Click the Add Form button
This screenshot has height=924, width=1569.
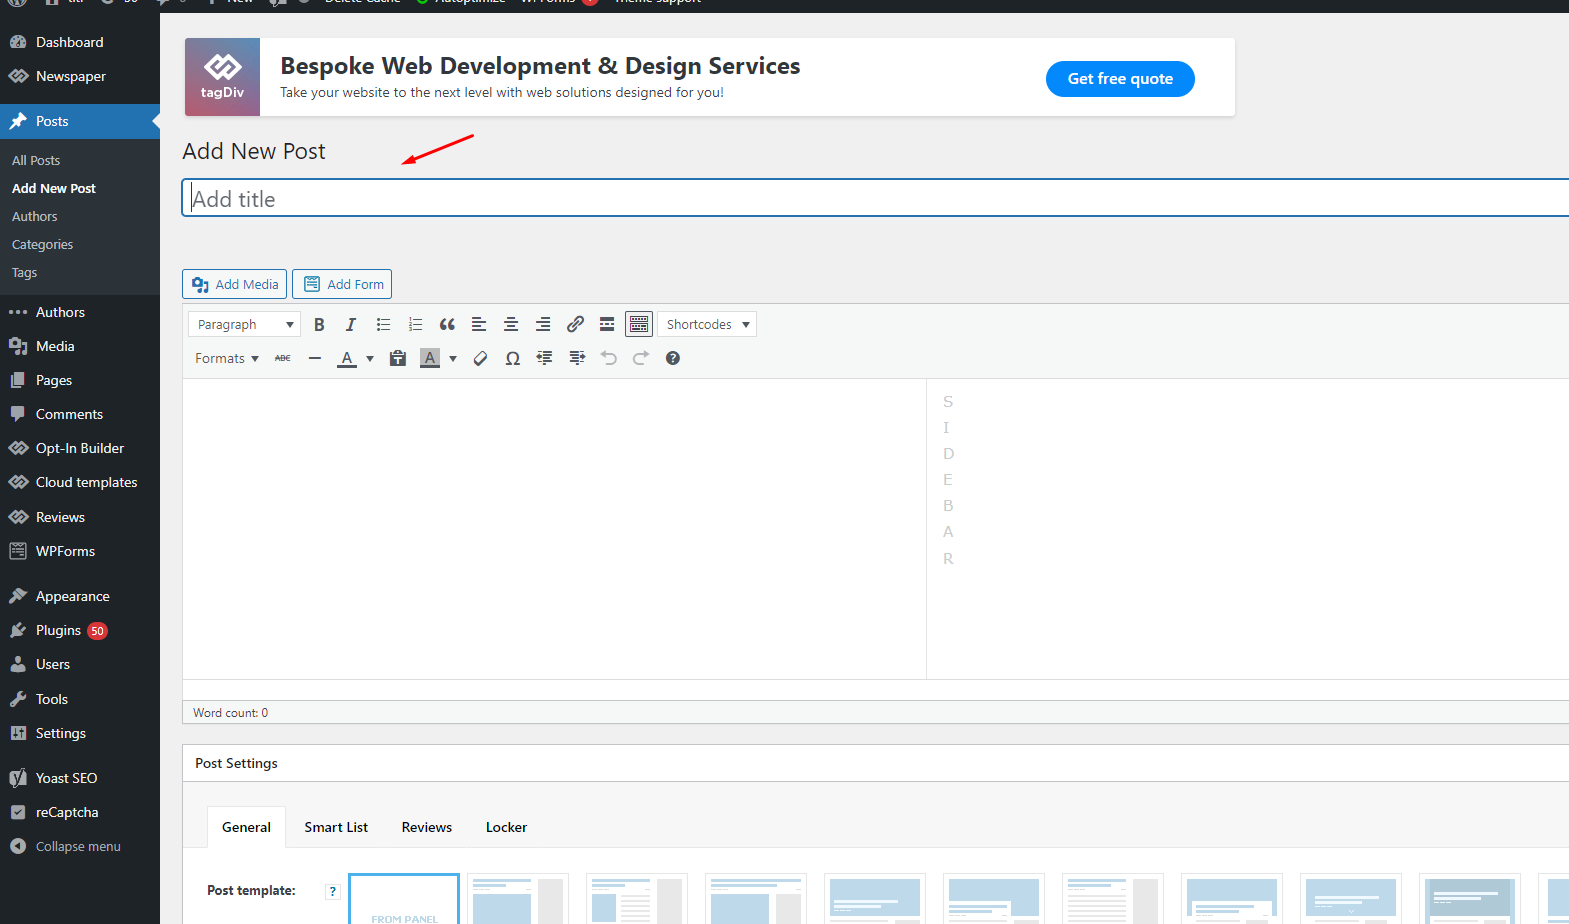(342, 284)
